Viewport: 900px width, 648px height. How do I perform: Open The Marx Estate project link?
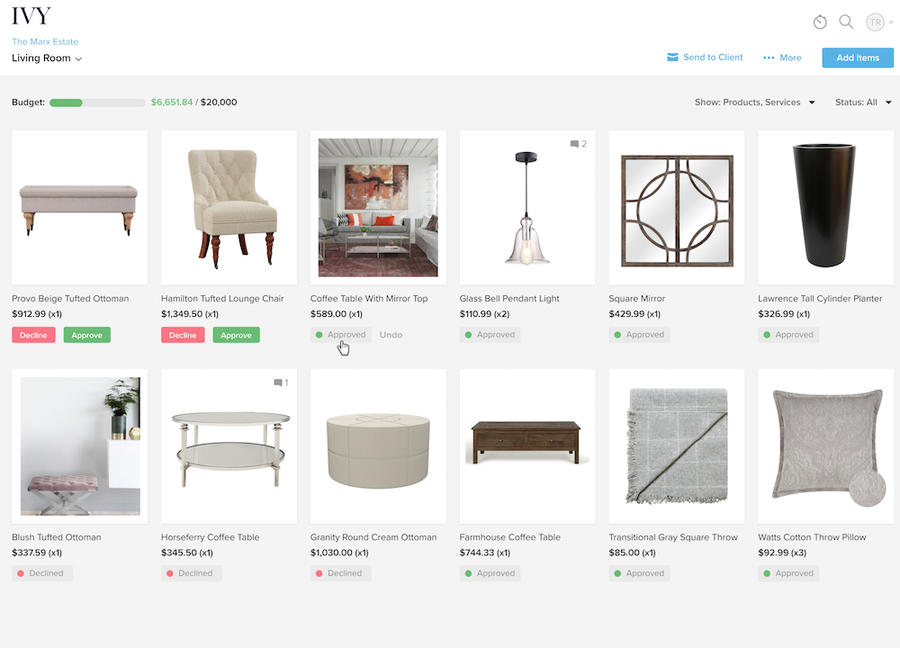(x=45, y=41)
